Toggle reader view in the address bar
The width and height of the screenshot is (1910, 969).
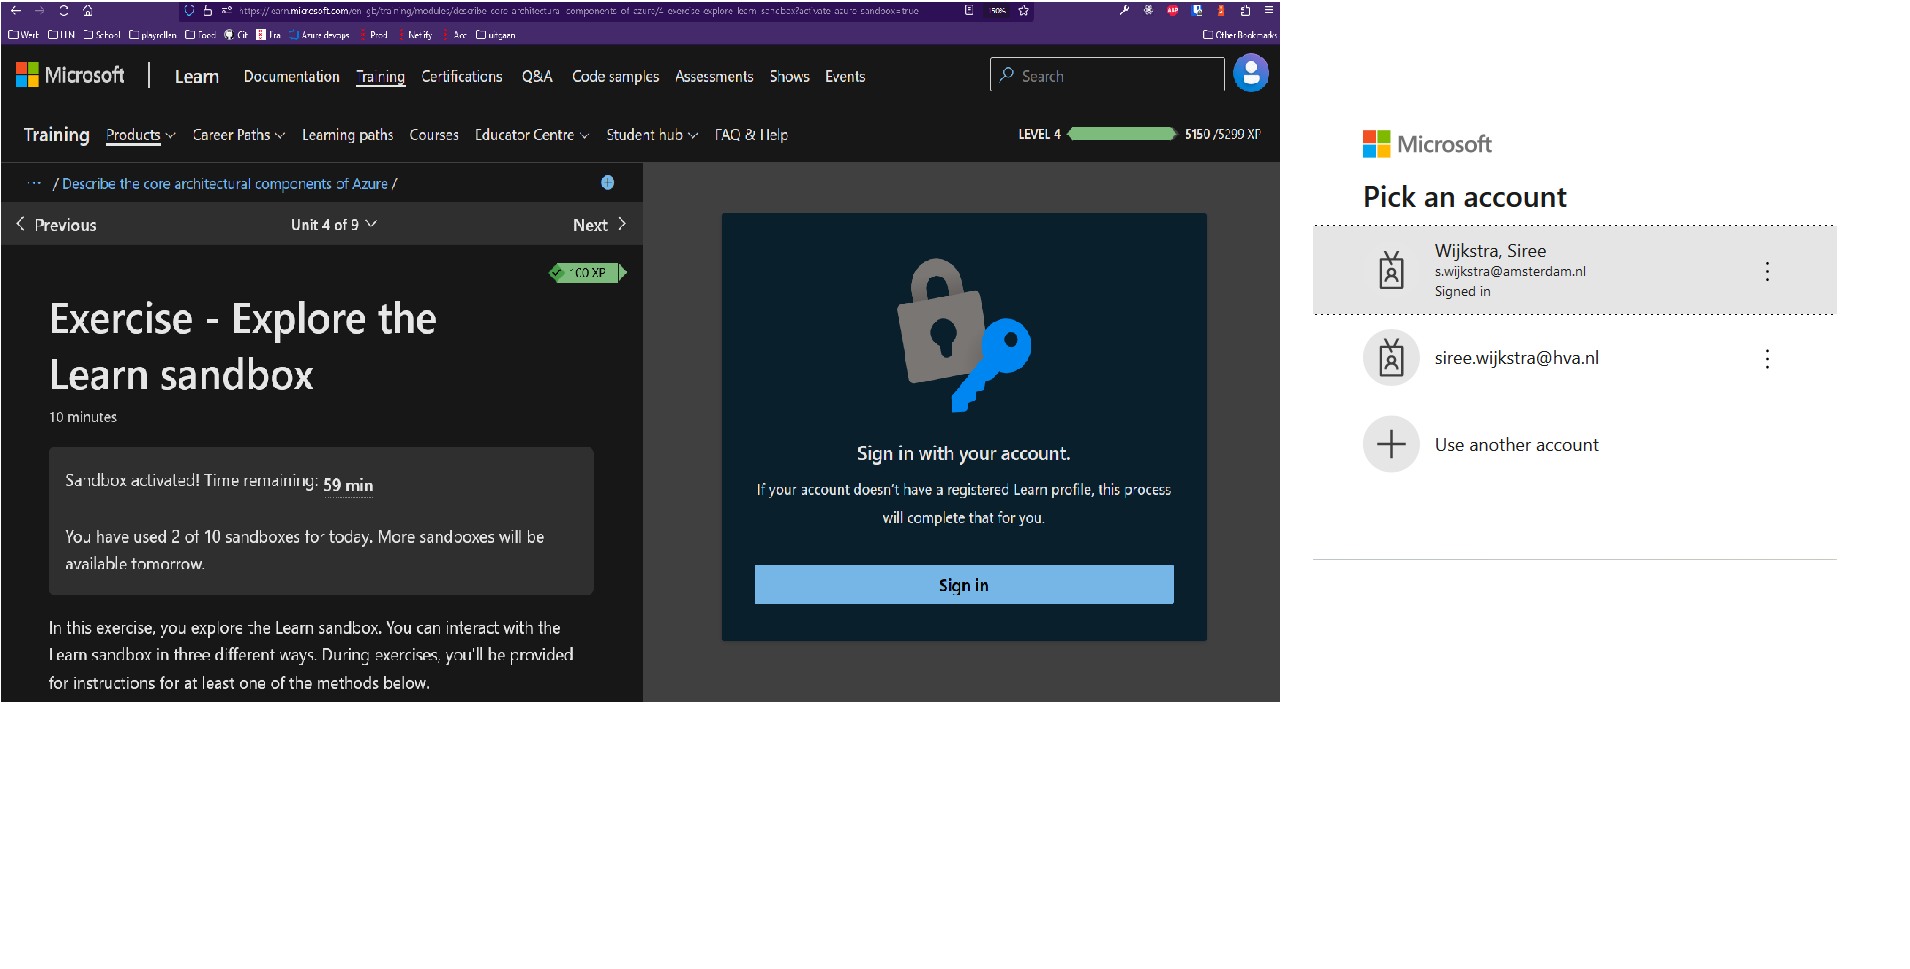pyautogui.click(x=968, y=11)
